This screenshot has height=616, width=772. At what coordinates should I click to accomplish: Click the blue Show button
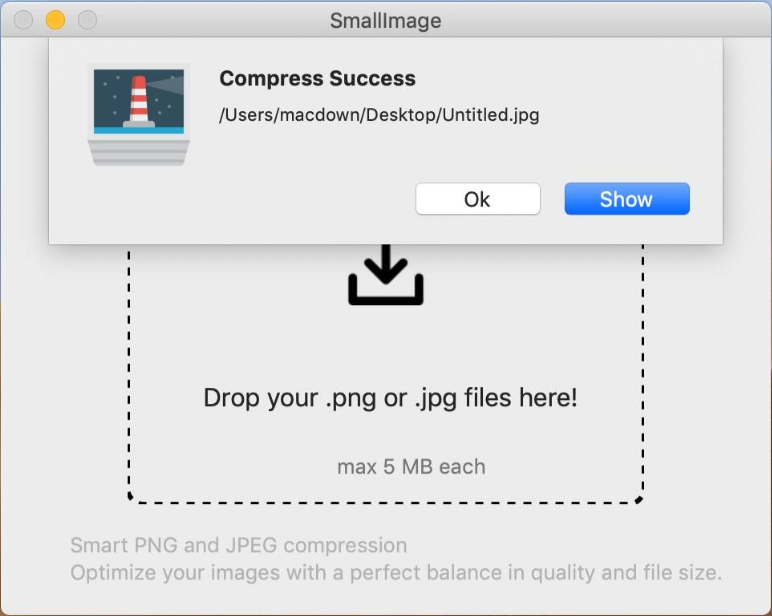pyautogui.click(x=627, y=199)
